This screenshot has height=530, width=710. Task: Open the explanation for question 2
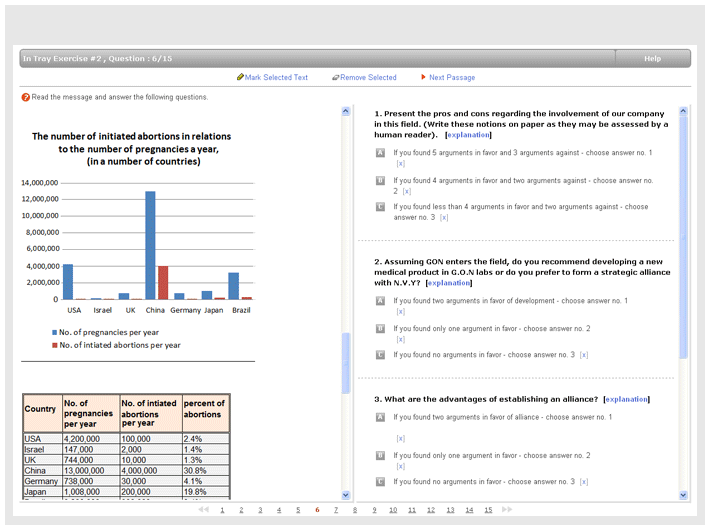click(448, 282)
